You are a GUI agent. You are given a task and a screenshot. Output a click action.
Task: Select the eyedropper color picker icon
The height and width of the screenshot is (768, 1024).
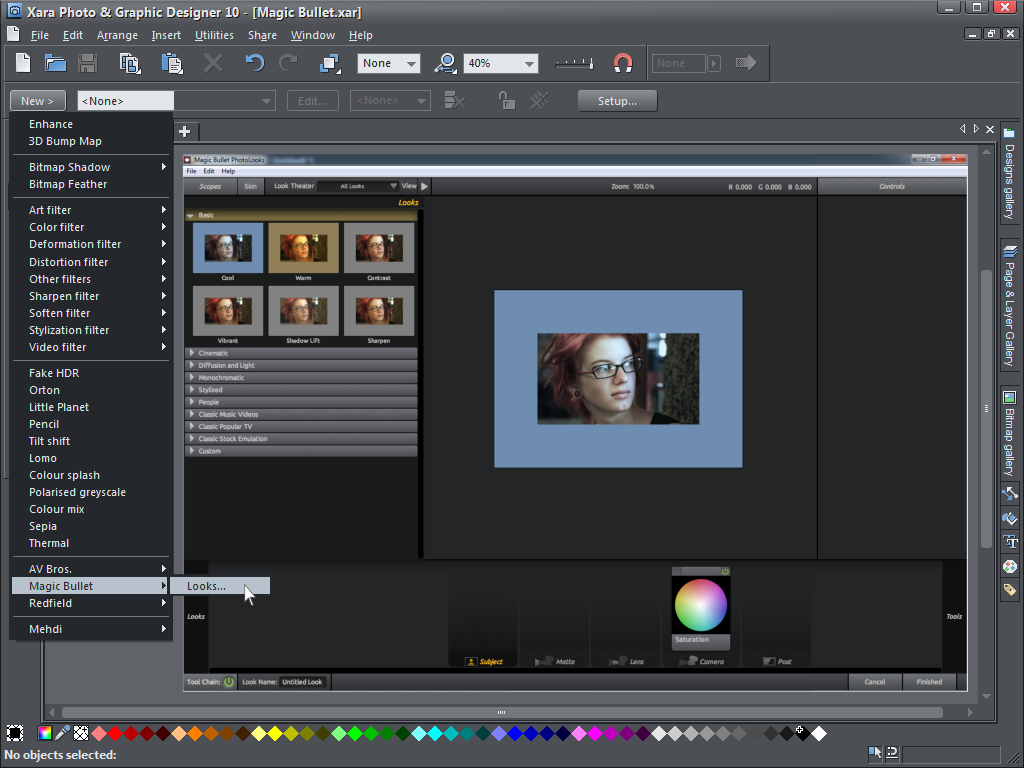(63, 733)
